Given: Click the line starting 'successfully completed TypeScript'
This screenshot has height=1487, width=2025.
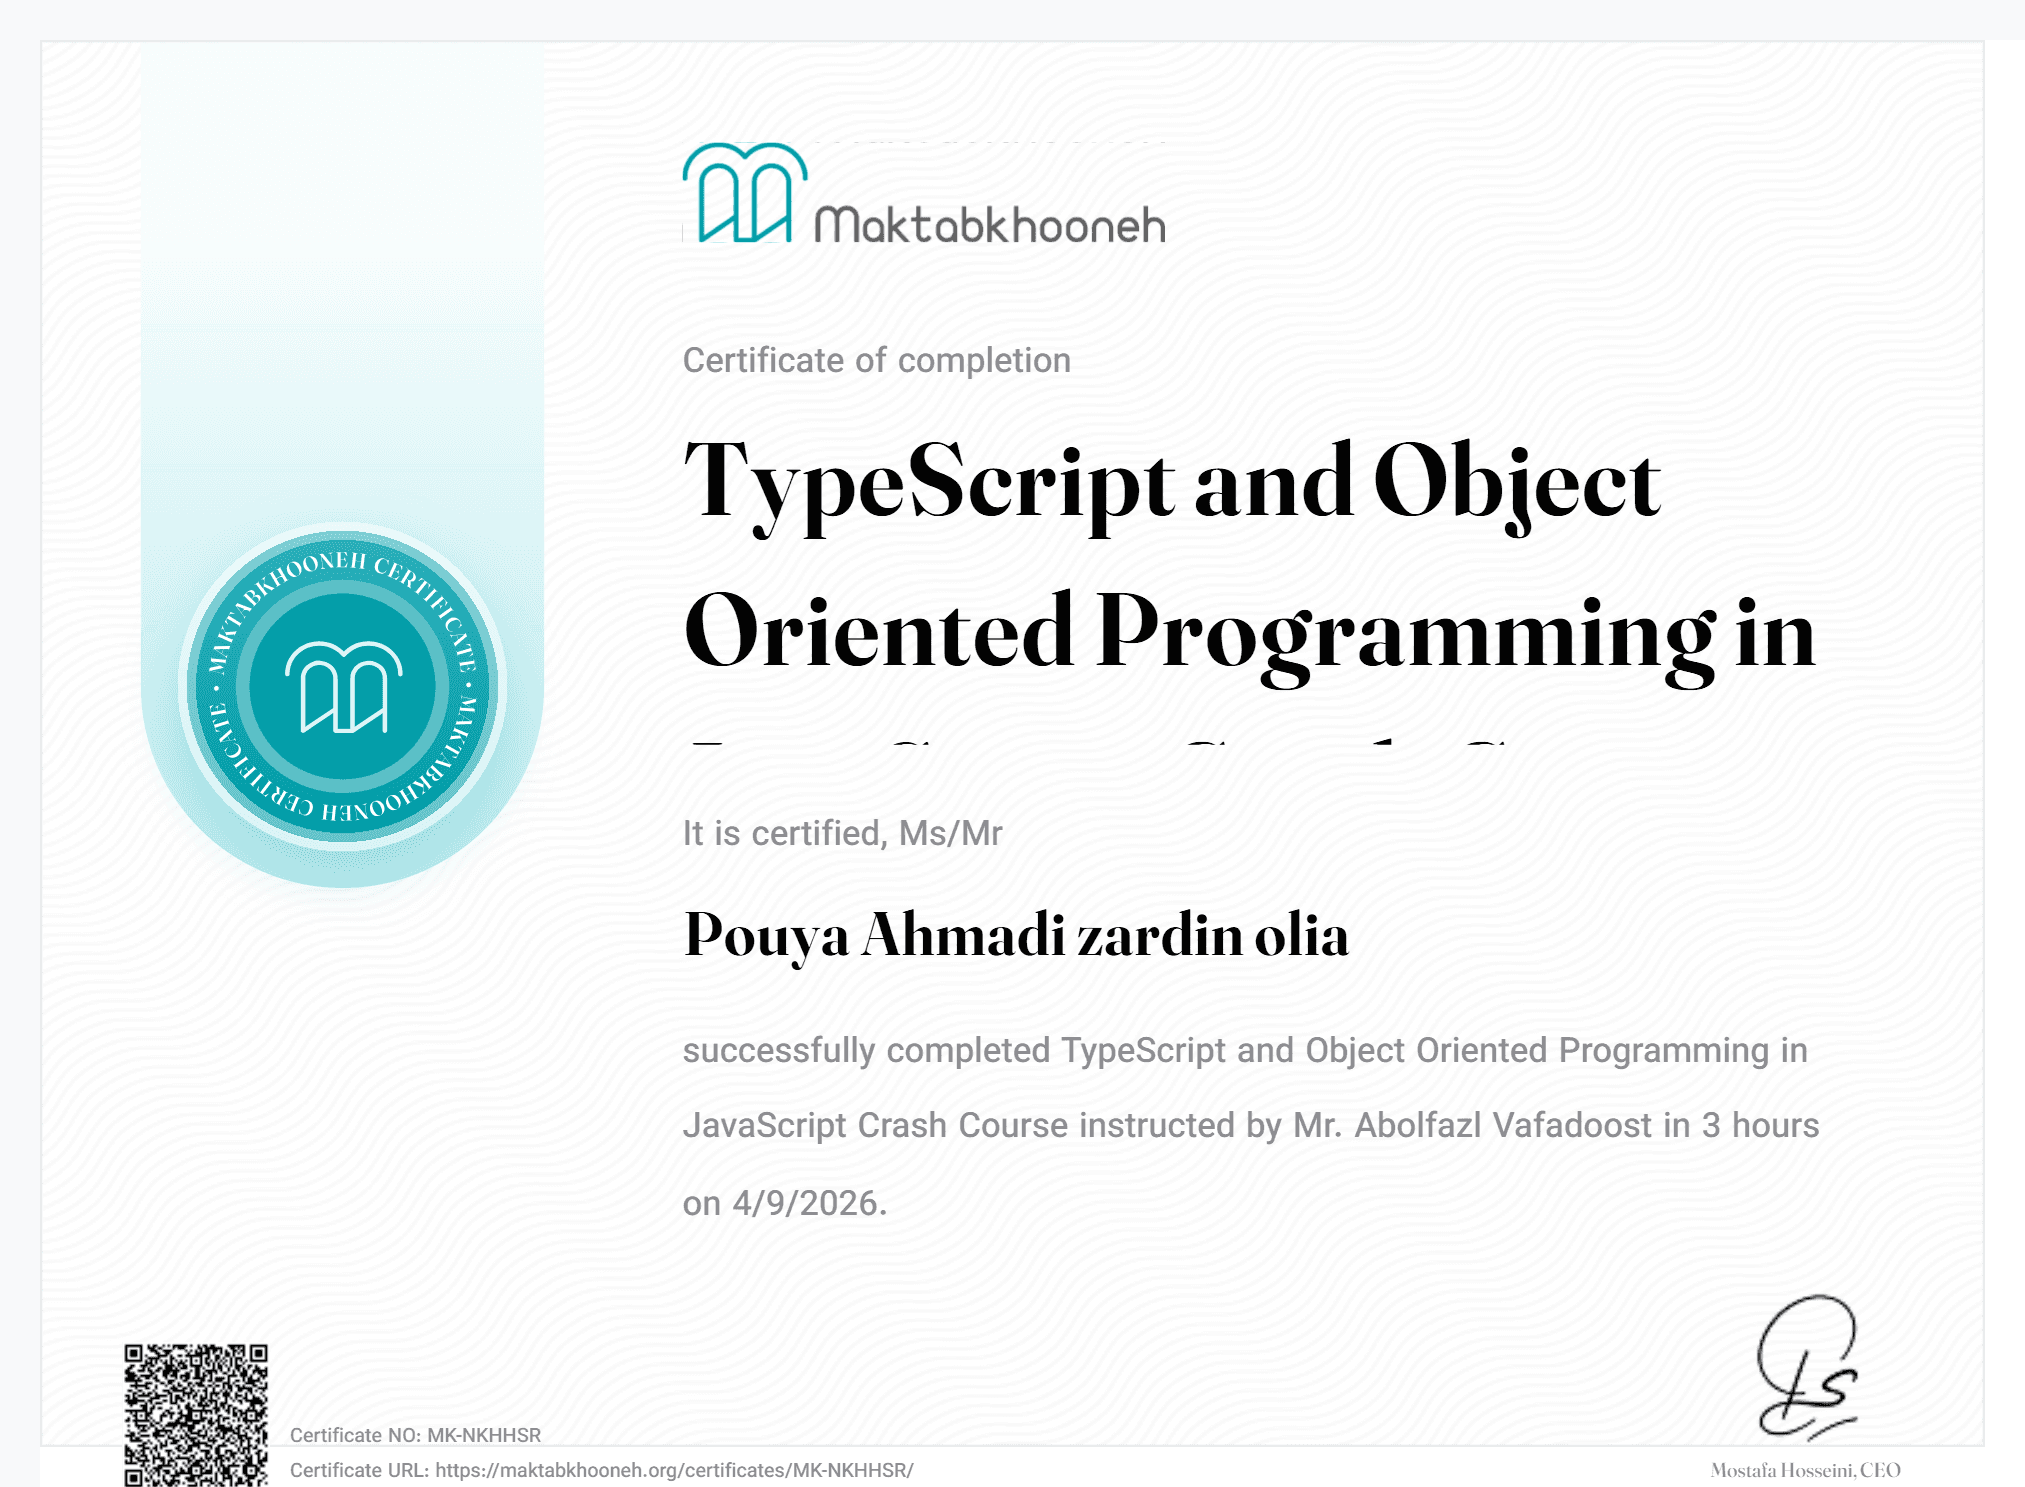Looking at the screenshot, I should [1245, 1051].
